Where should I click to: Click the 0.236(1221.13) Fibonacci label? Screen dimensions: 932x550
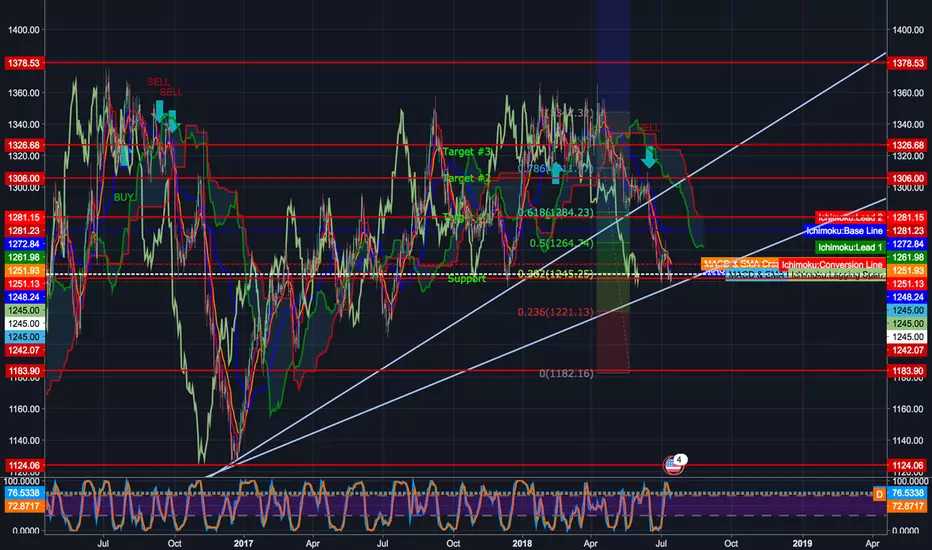click(555, 312)
